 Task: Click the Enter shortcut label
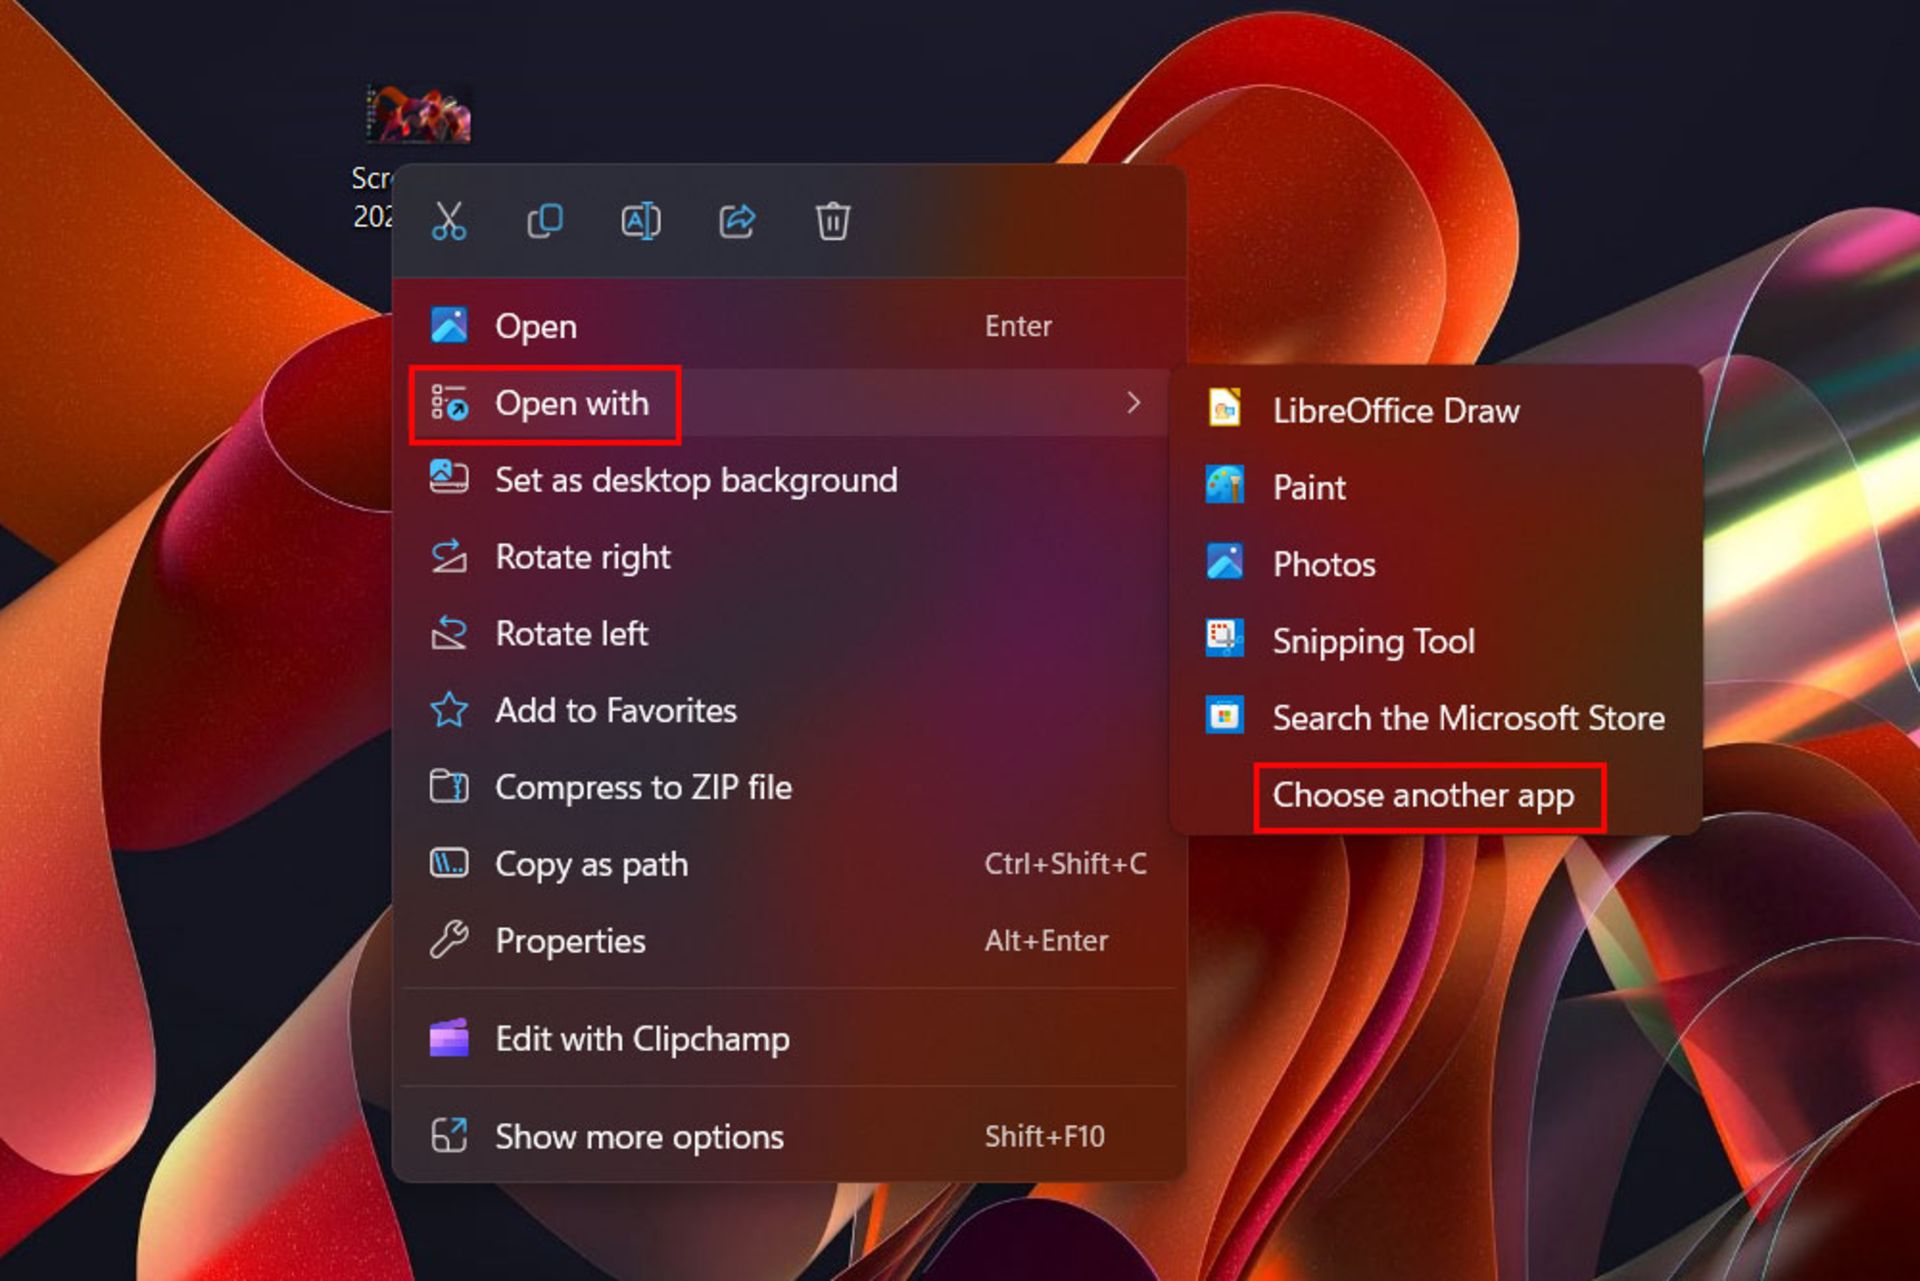tap(1018, 326)
